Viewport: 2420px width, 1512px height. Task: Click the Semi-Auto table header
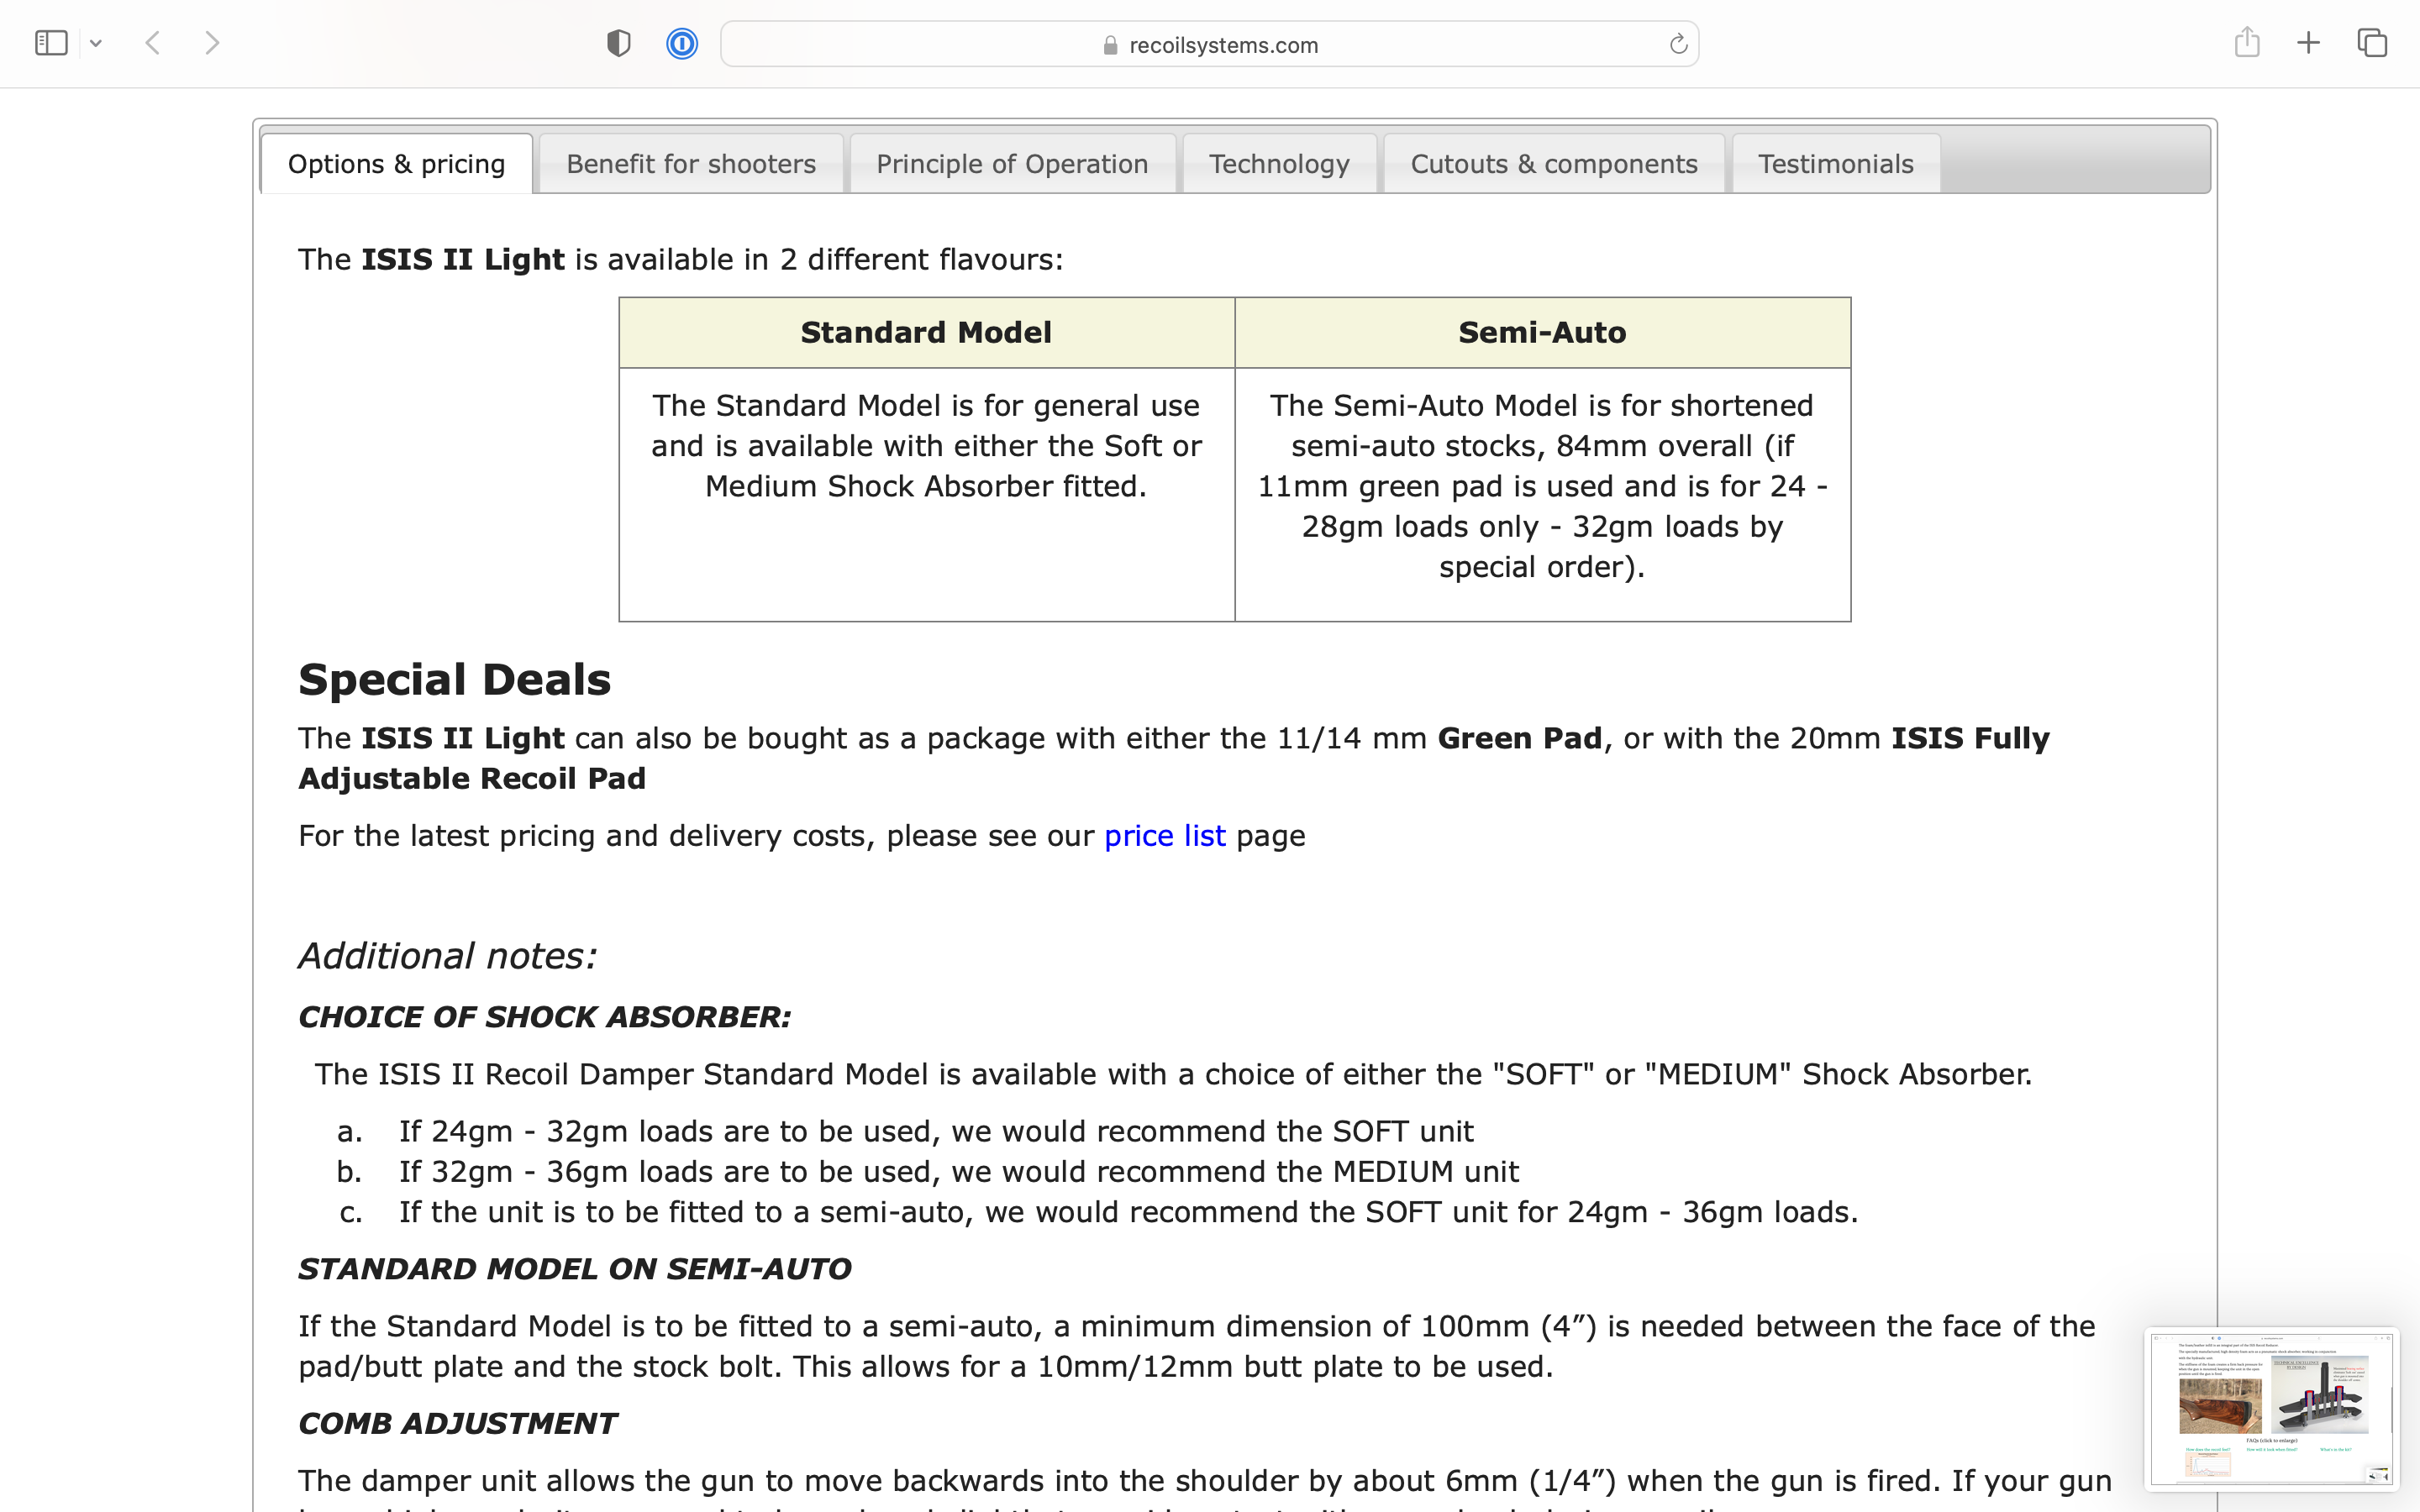coord(1542,333)
